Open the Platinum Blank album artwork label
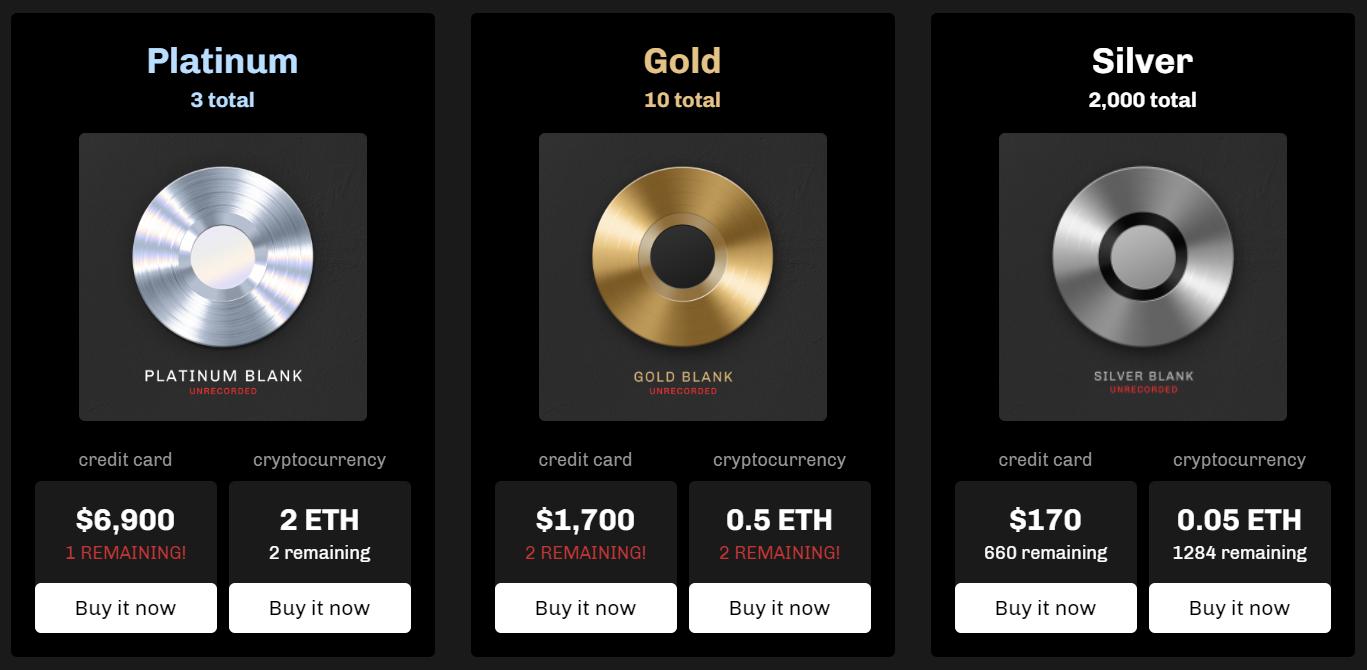 (223, 377)
